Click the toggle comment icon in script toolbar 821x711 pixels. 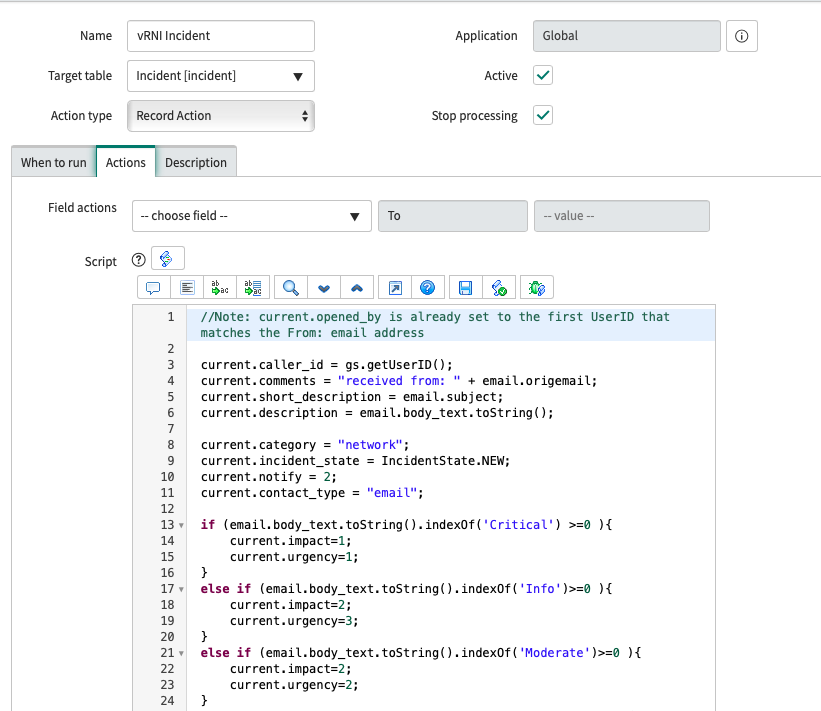tap(154, 288)
